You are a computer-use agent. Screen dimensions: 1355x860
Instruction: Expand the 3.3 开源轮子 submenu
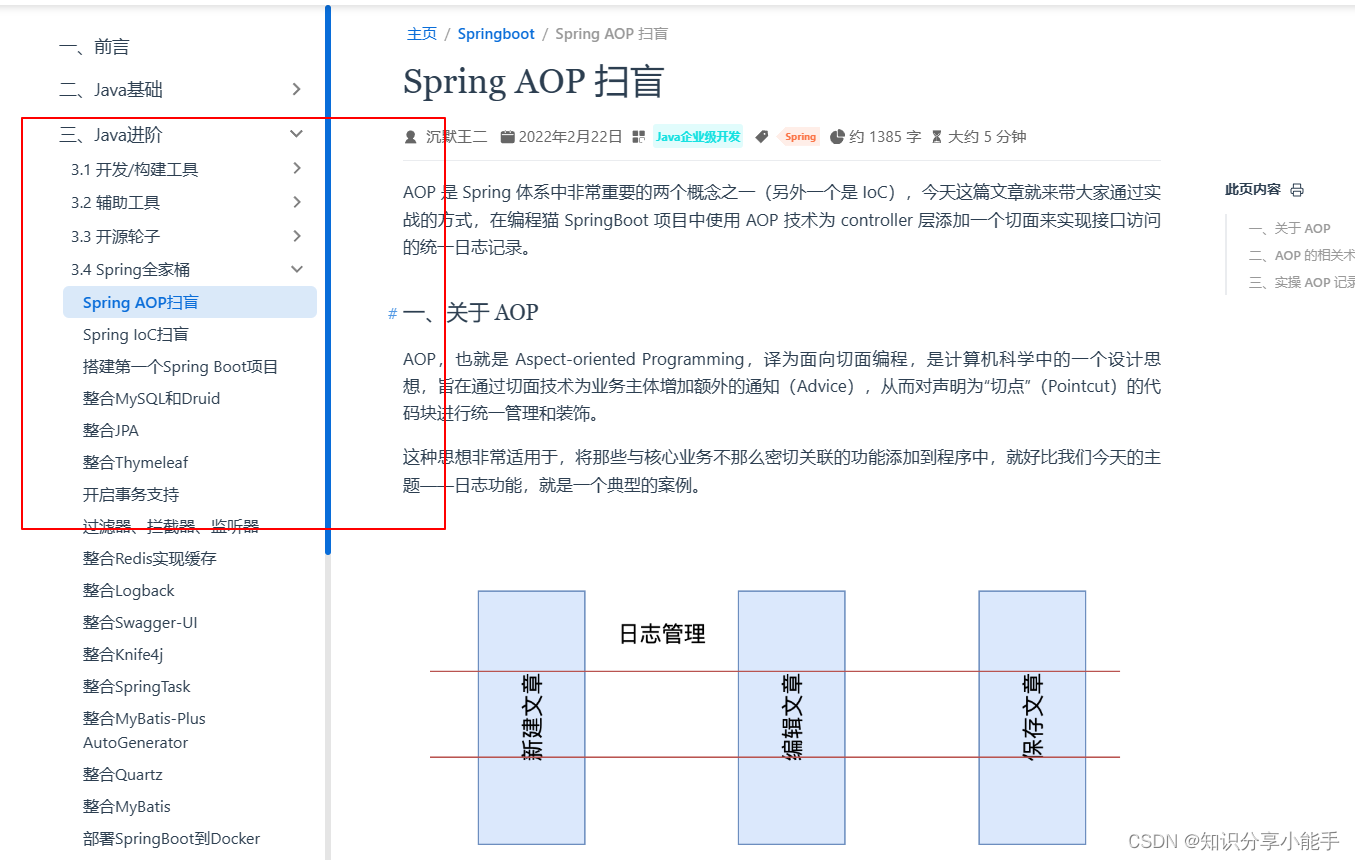pos(296,236)
